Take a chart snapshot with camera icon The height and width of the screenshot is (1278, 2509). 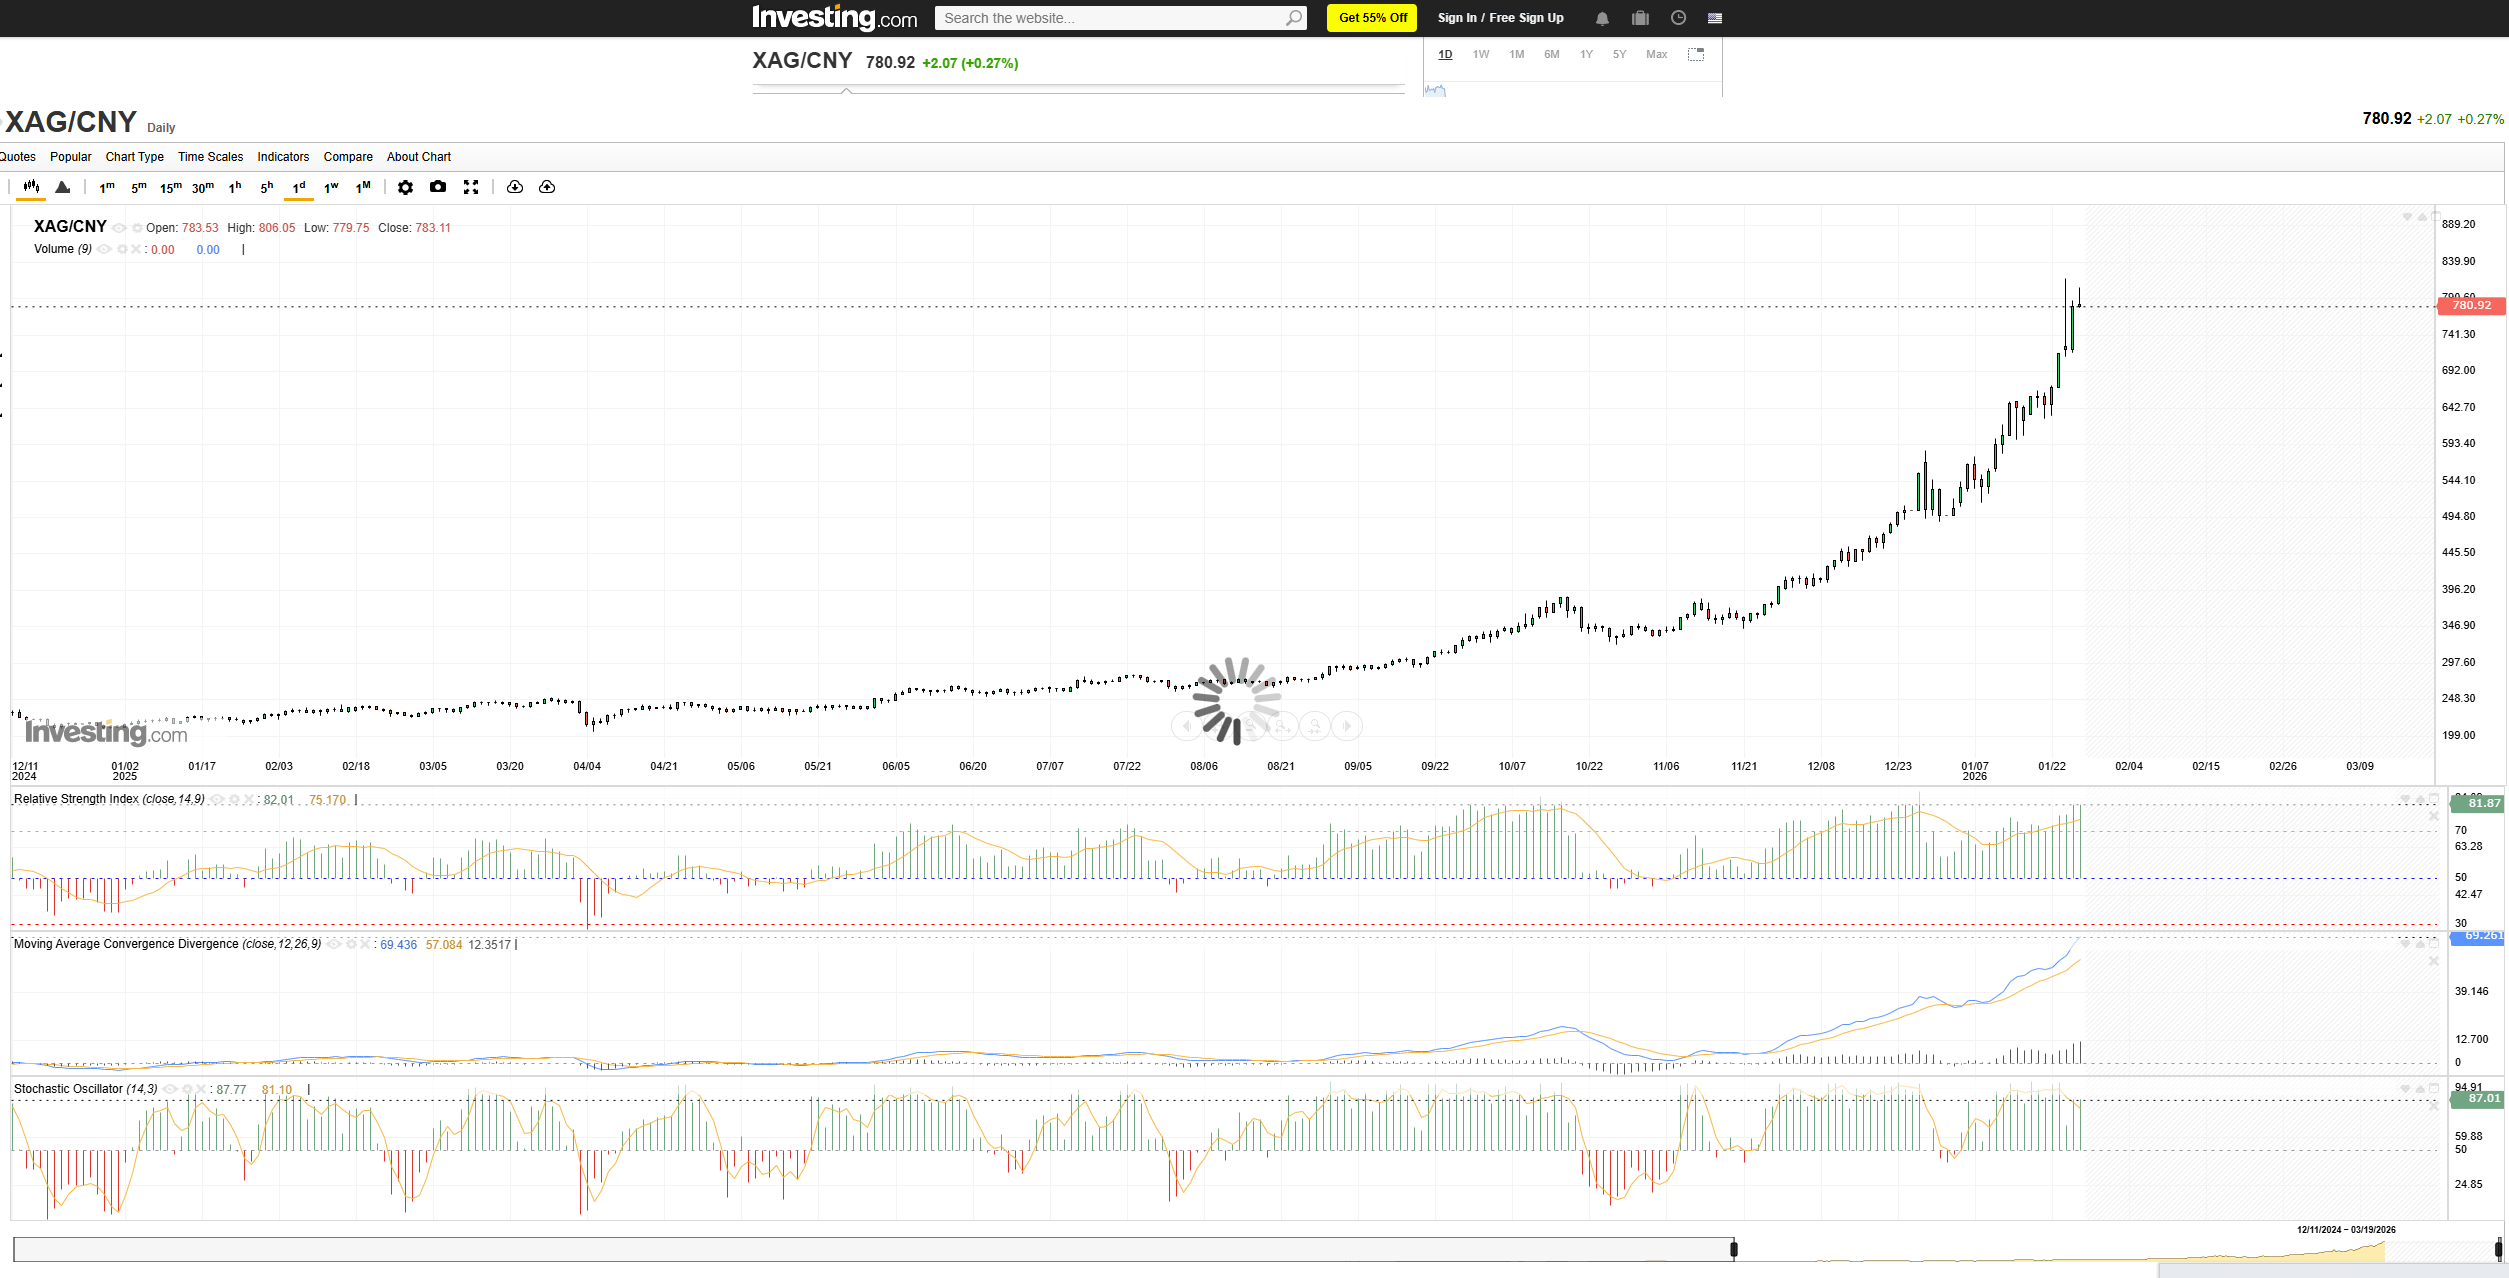click(438, 187)
